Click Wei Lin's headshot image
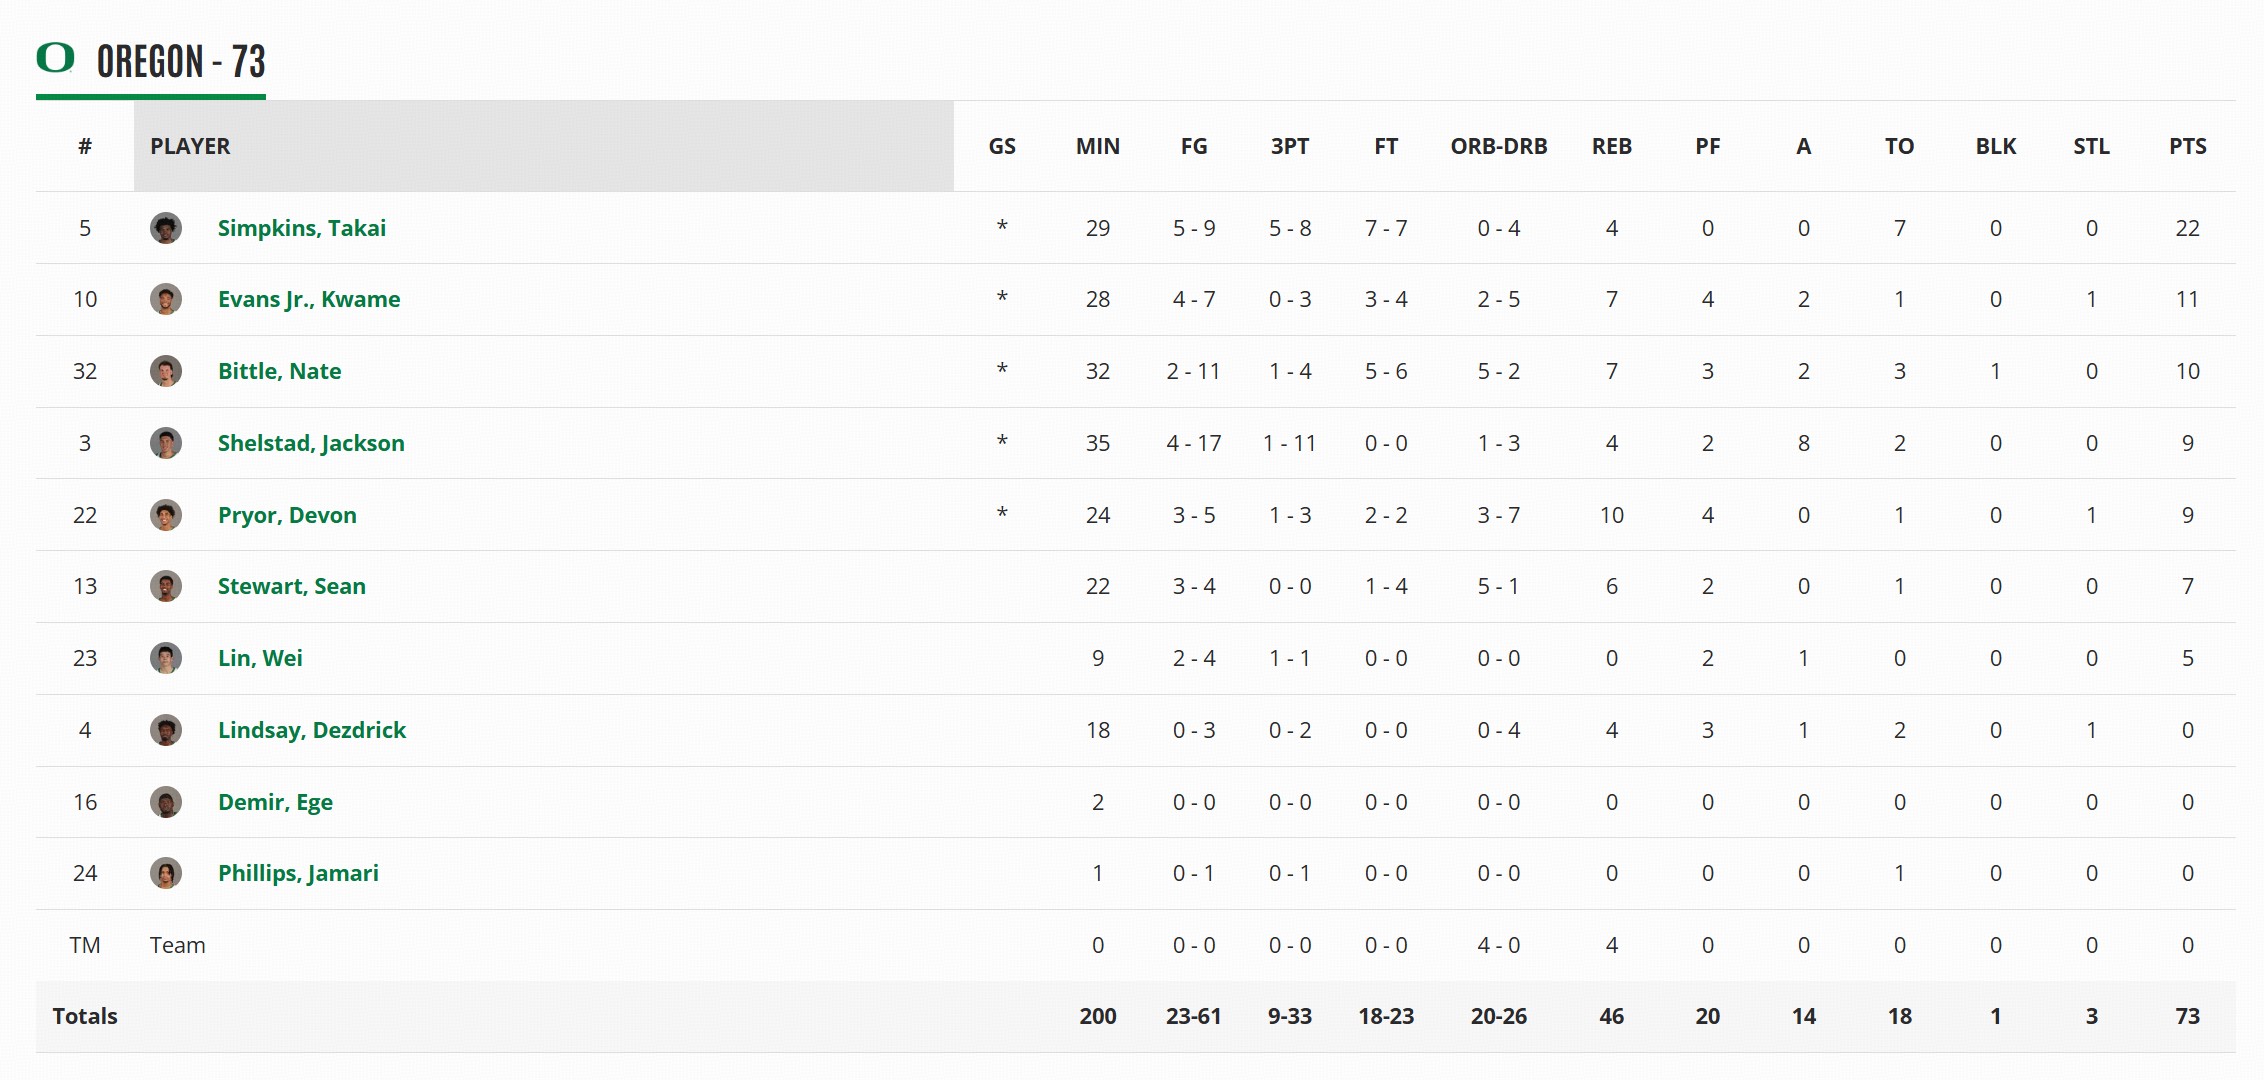2264x1080 pixels. click(x=166, y=658)
